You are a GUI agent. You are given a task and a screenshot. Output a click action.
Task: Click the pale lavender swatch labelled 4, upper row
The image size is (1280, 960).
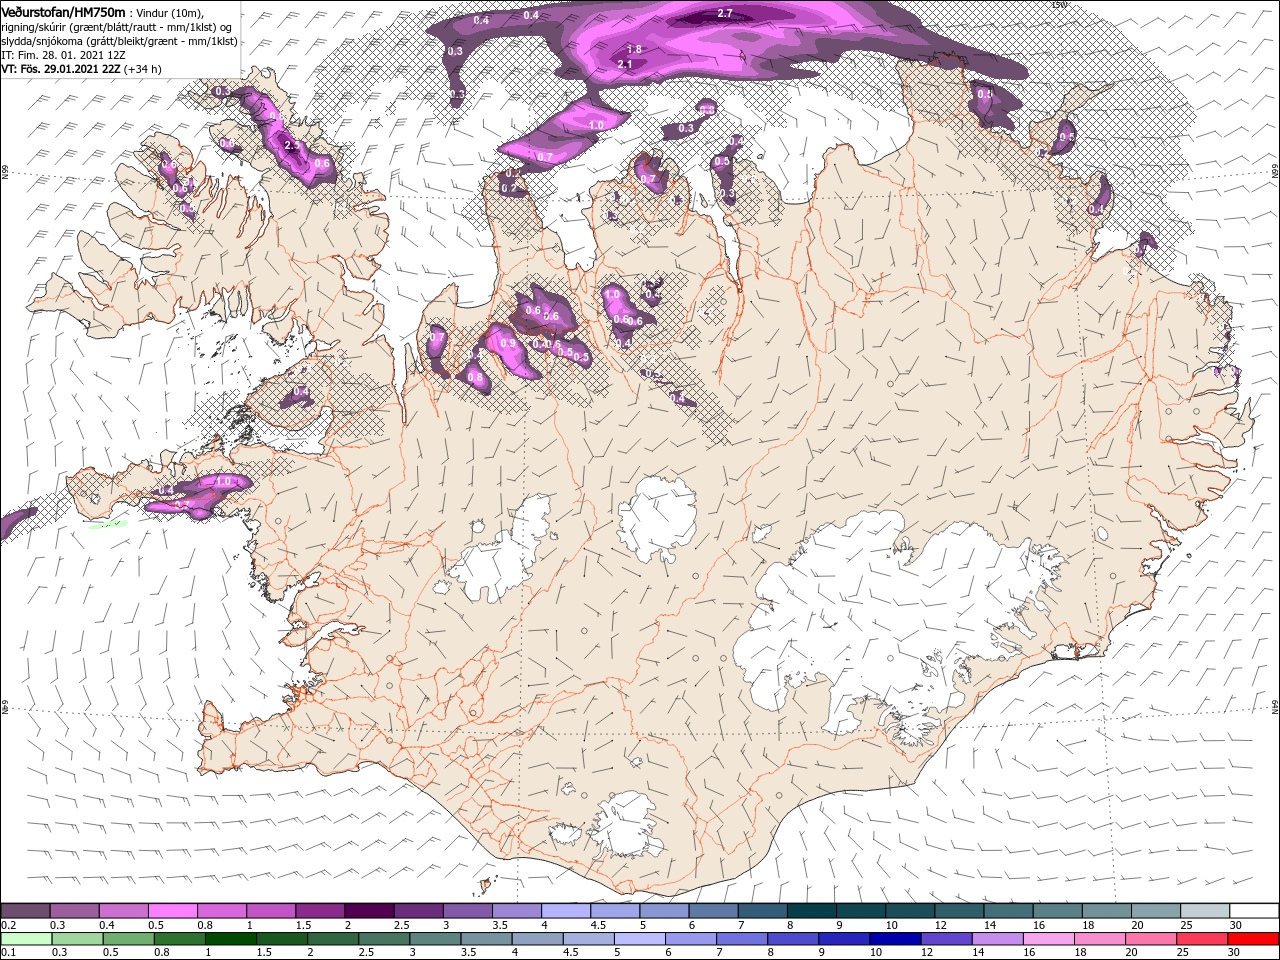pyautogui.click(x=565, y=911)
